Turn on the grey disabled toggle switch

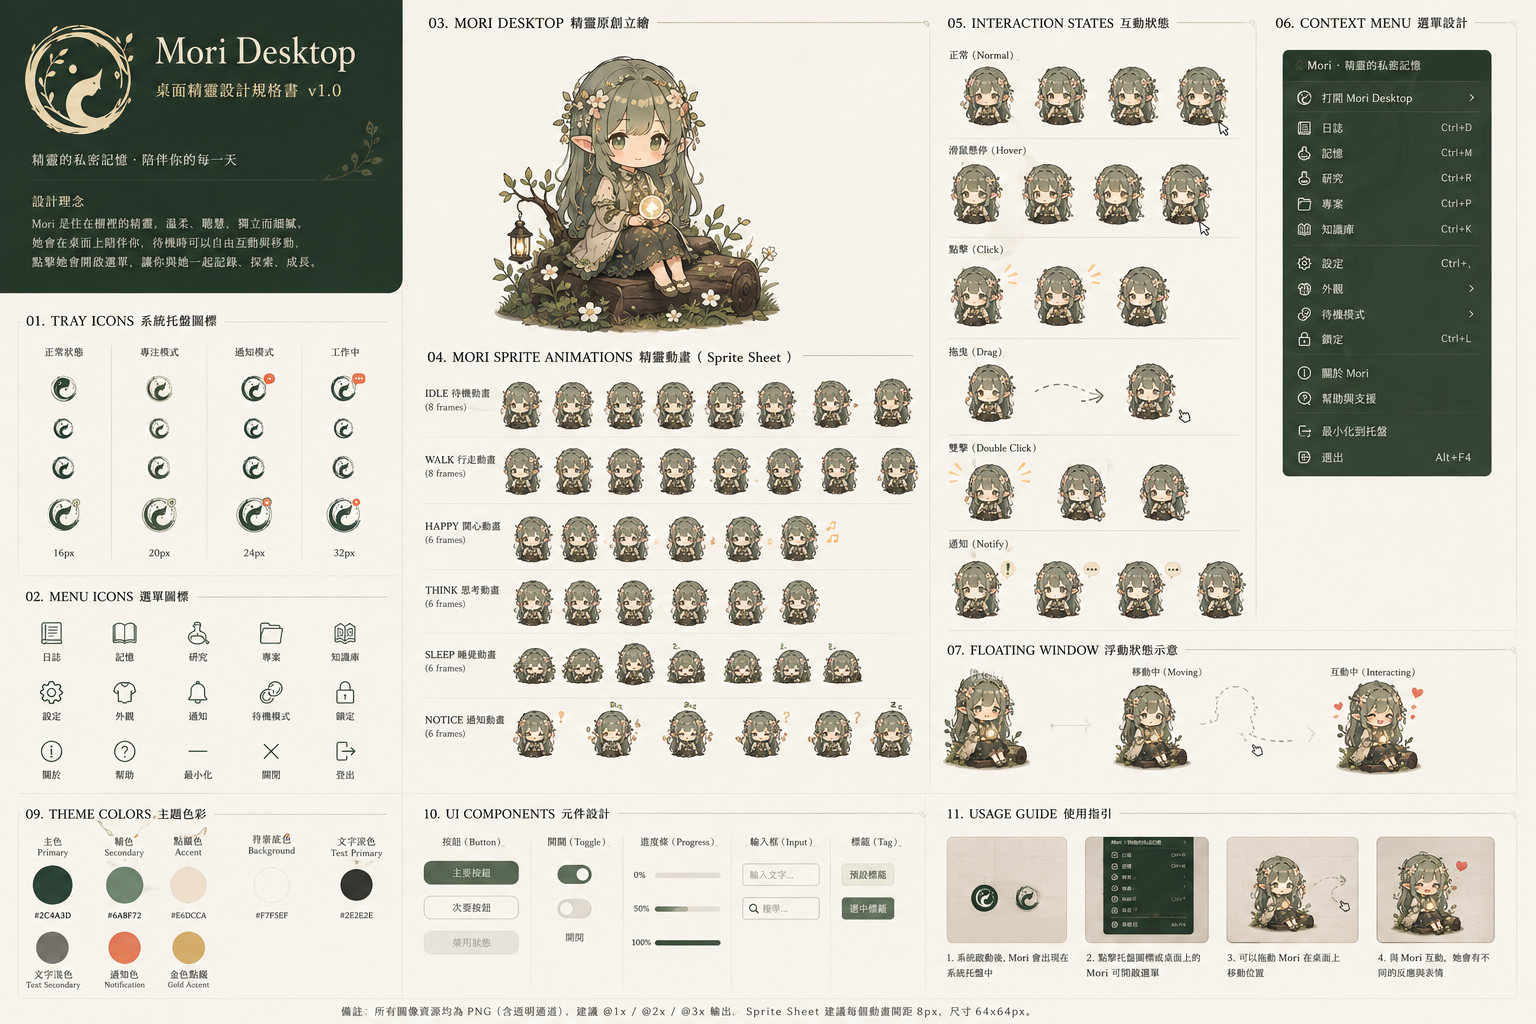coord(574,909)
